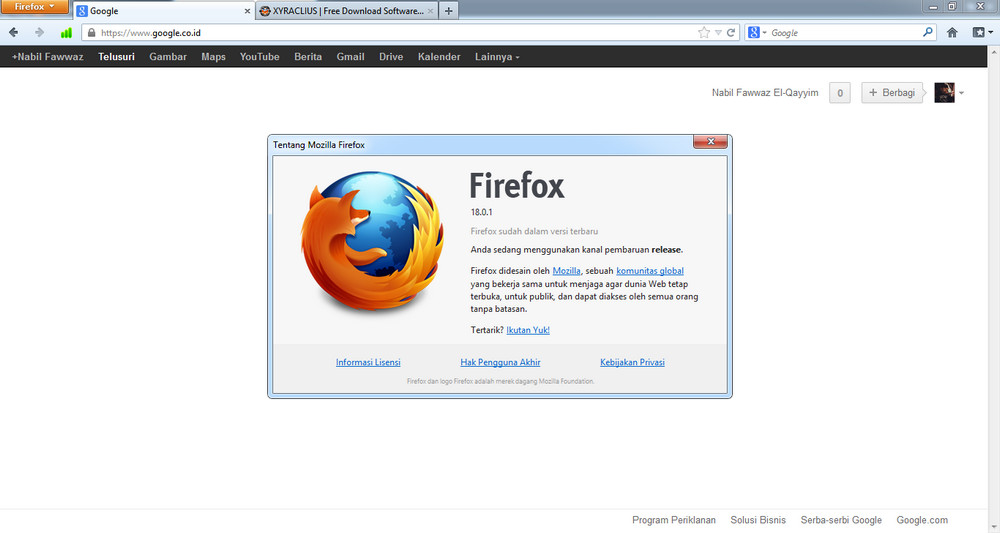Screen dimensions: 1000x533
Task: Open the notifications counter showing 0
Action: [x=840, y=92]
